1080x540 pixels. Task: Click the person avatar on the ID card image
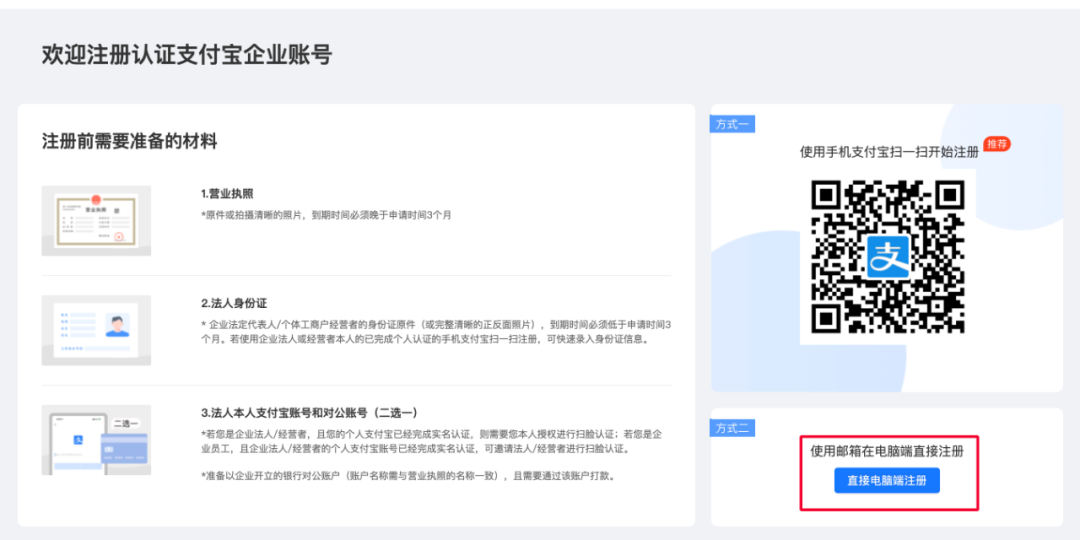tap(118, 326)
